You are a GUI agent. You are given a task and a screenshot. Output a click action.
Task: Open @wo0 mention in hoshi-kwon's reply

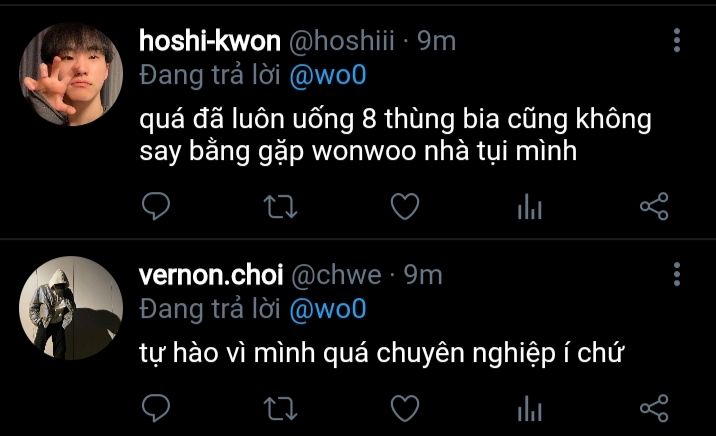(328, 75)
